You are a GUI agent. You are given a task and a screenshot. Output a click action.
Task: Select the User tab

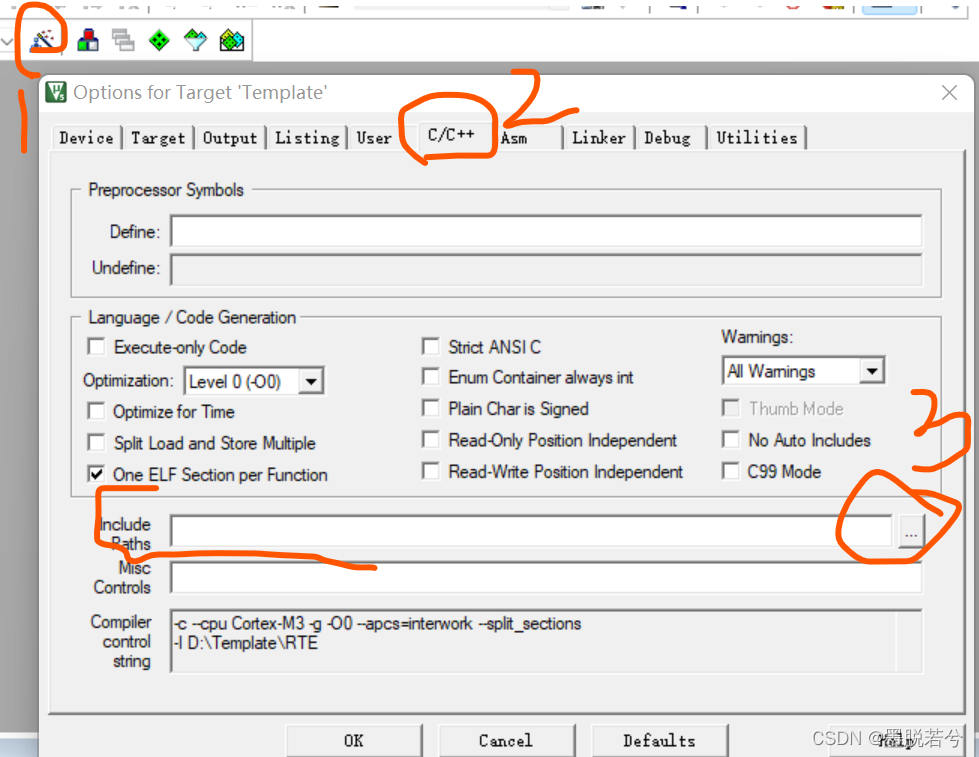[374, 137]
